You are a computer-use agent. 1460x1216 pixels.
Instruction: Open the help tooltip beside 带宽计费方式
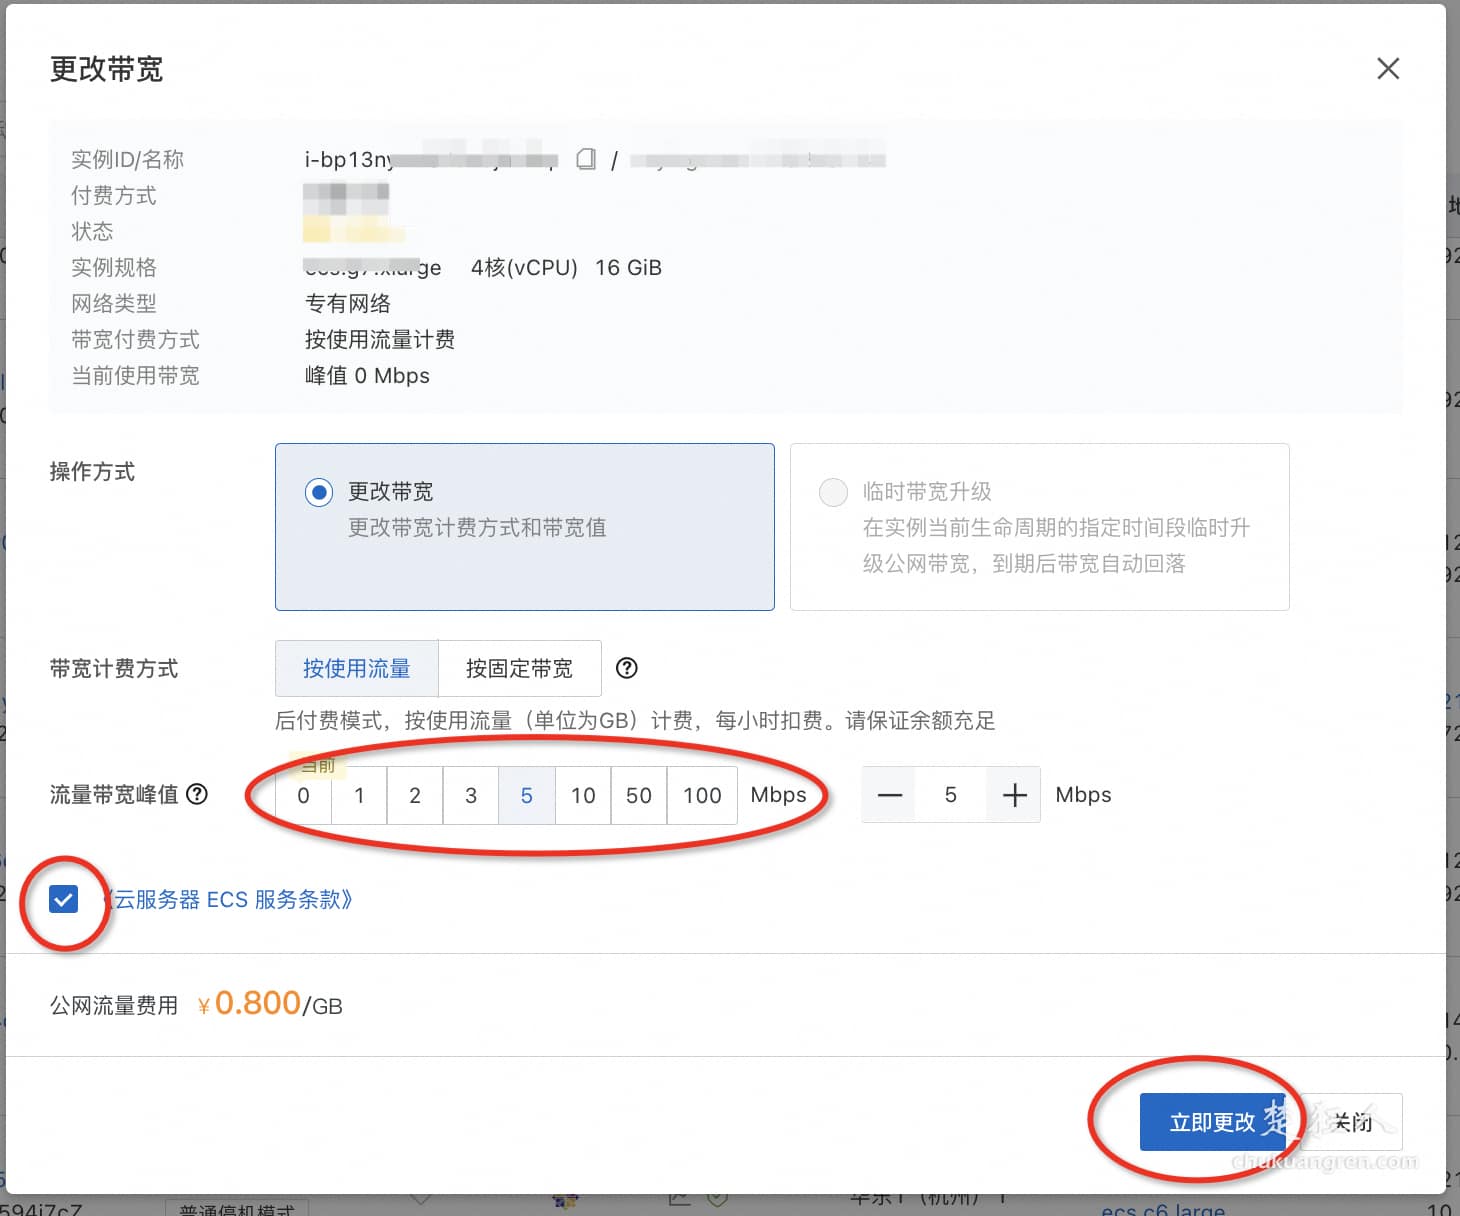pyautogui.click(x=627, y=668)
